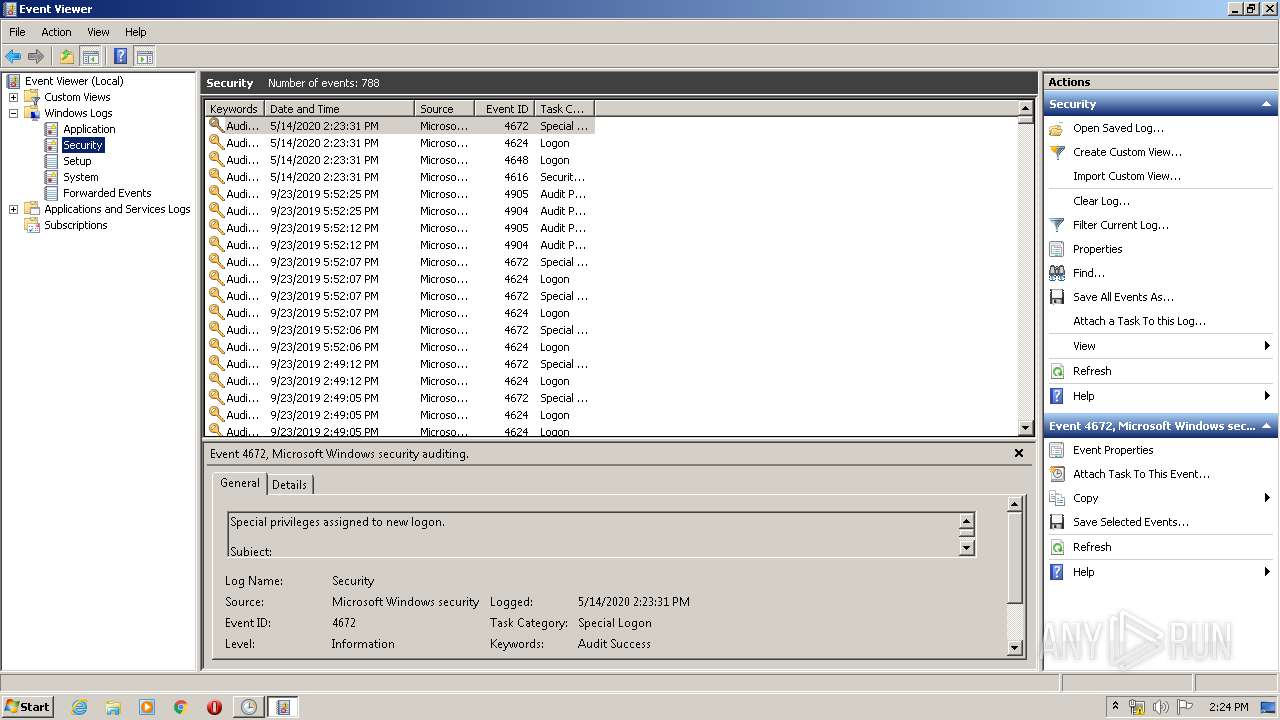Image resolution: width=1280 pixels, height=720 pixels.
Task: Collapse Windows Logs tree node
Action: tap(13, 113)
